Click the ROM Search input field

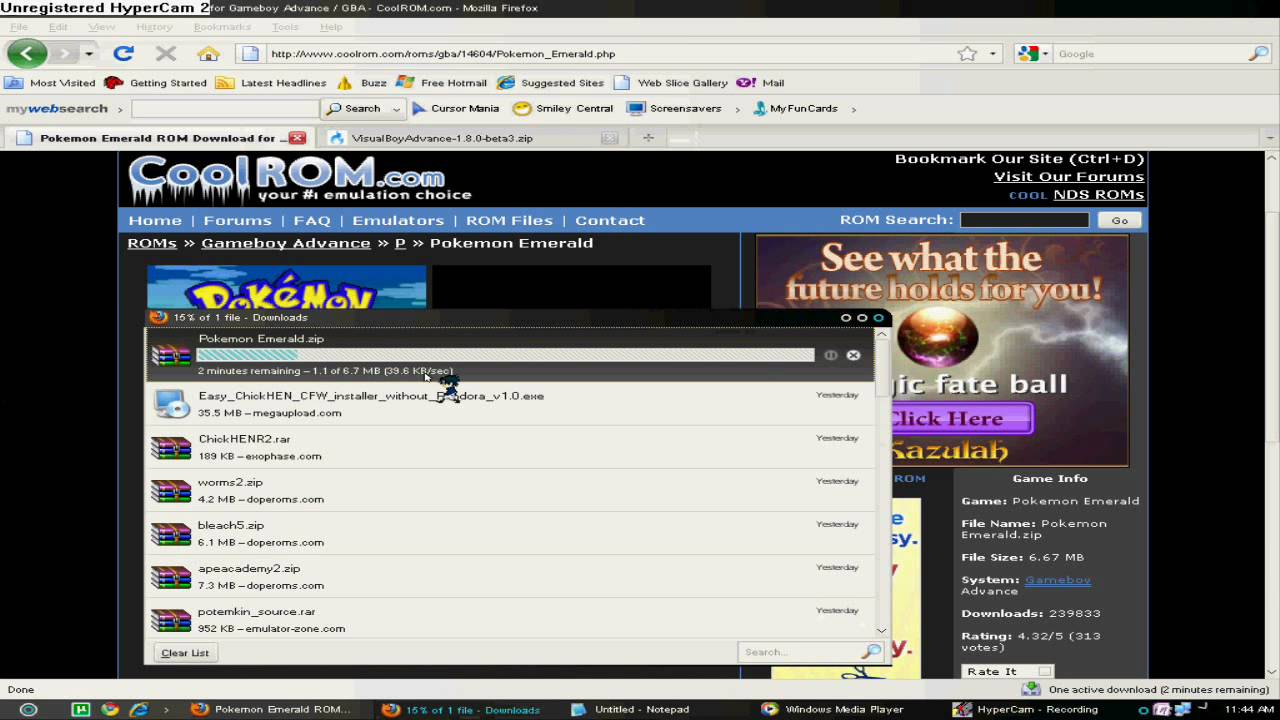1024,220
